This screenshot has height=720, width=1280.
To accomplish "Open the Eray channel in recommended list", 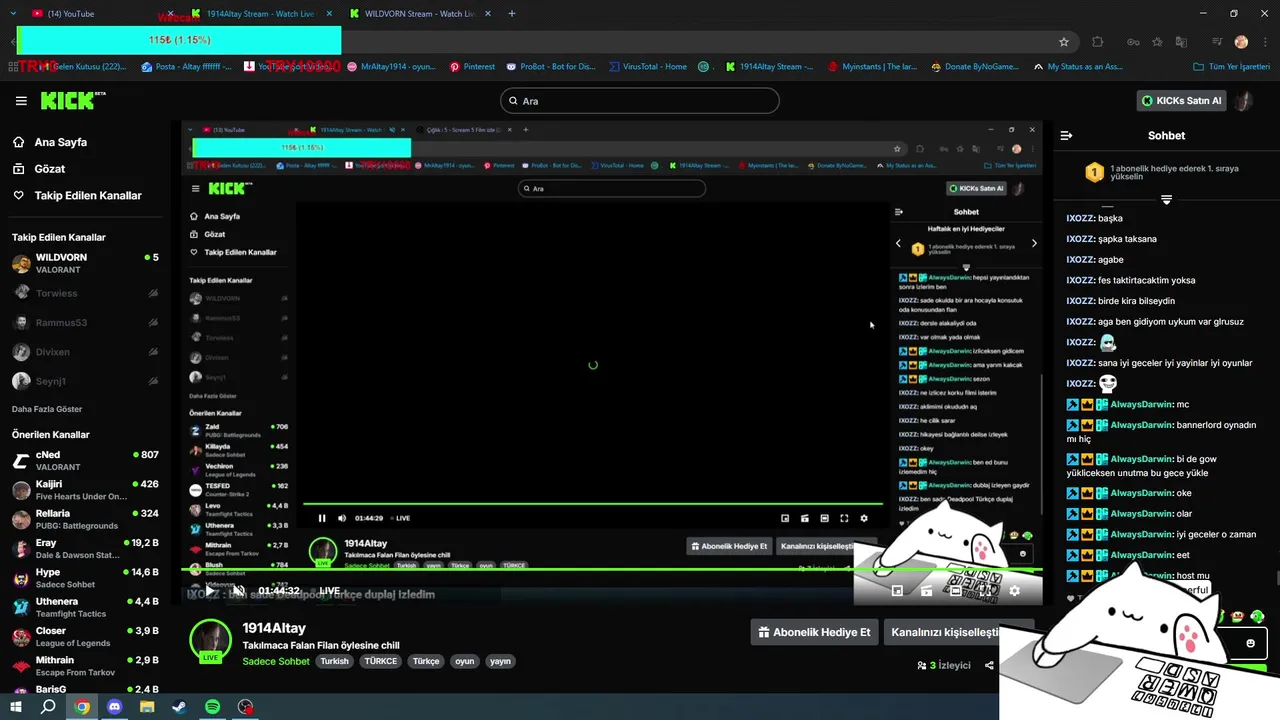I will pyautogui.click(x=85, y=549).
